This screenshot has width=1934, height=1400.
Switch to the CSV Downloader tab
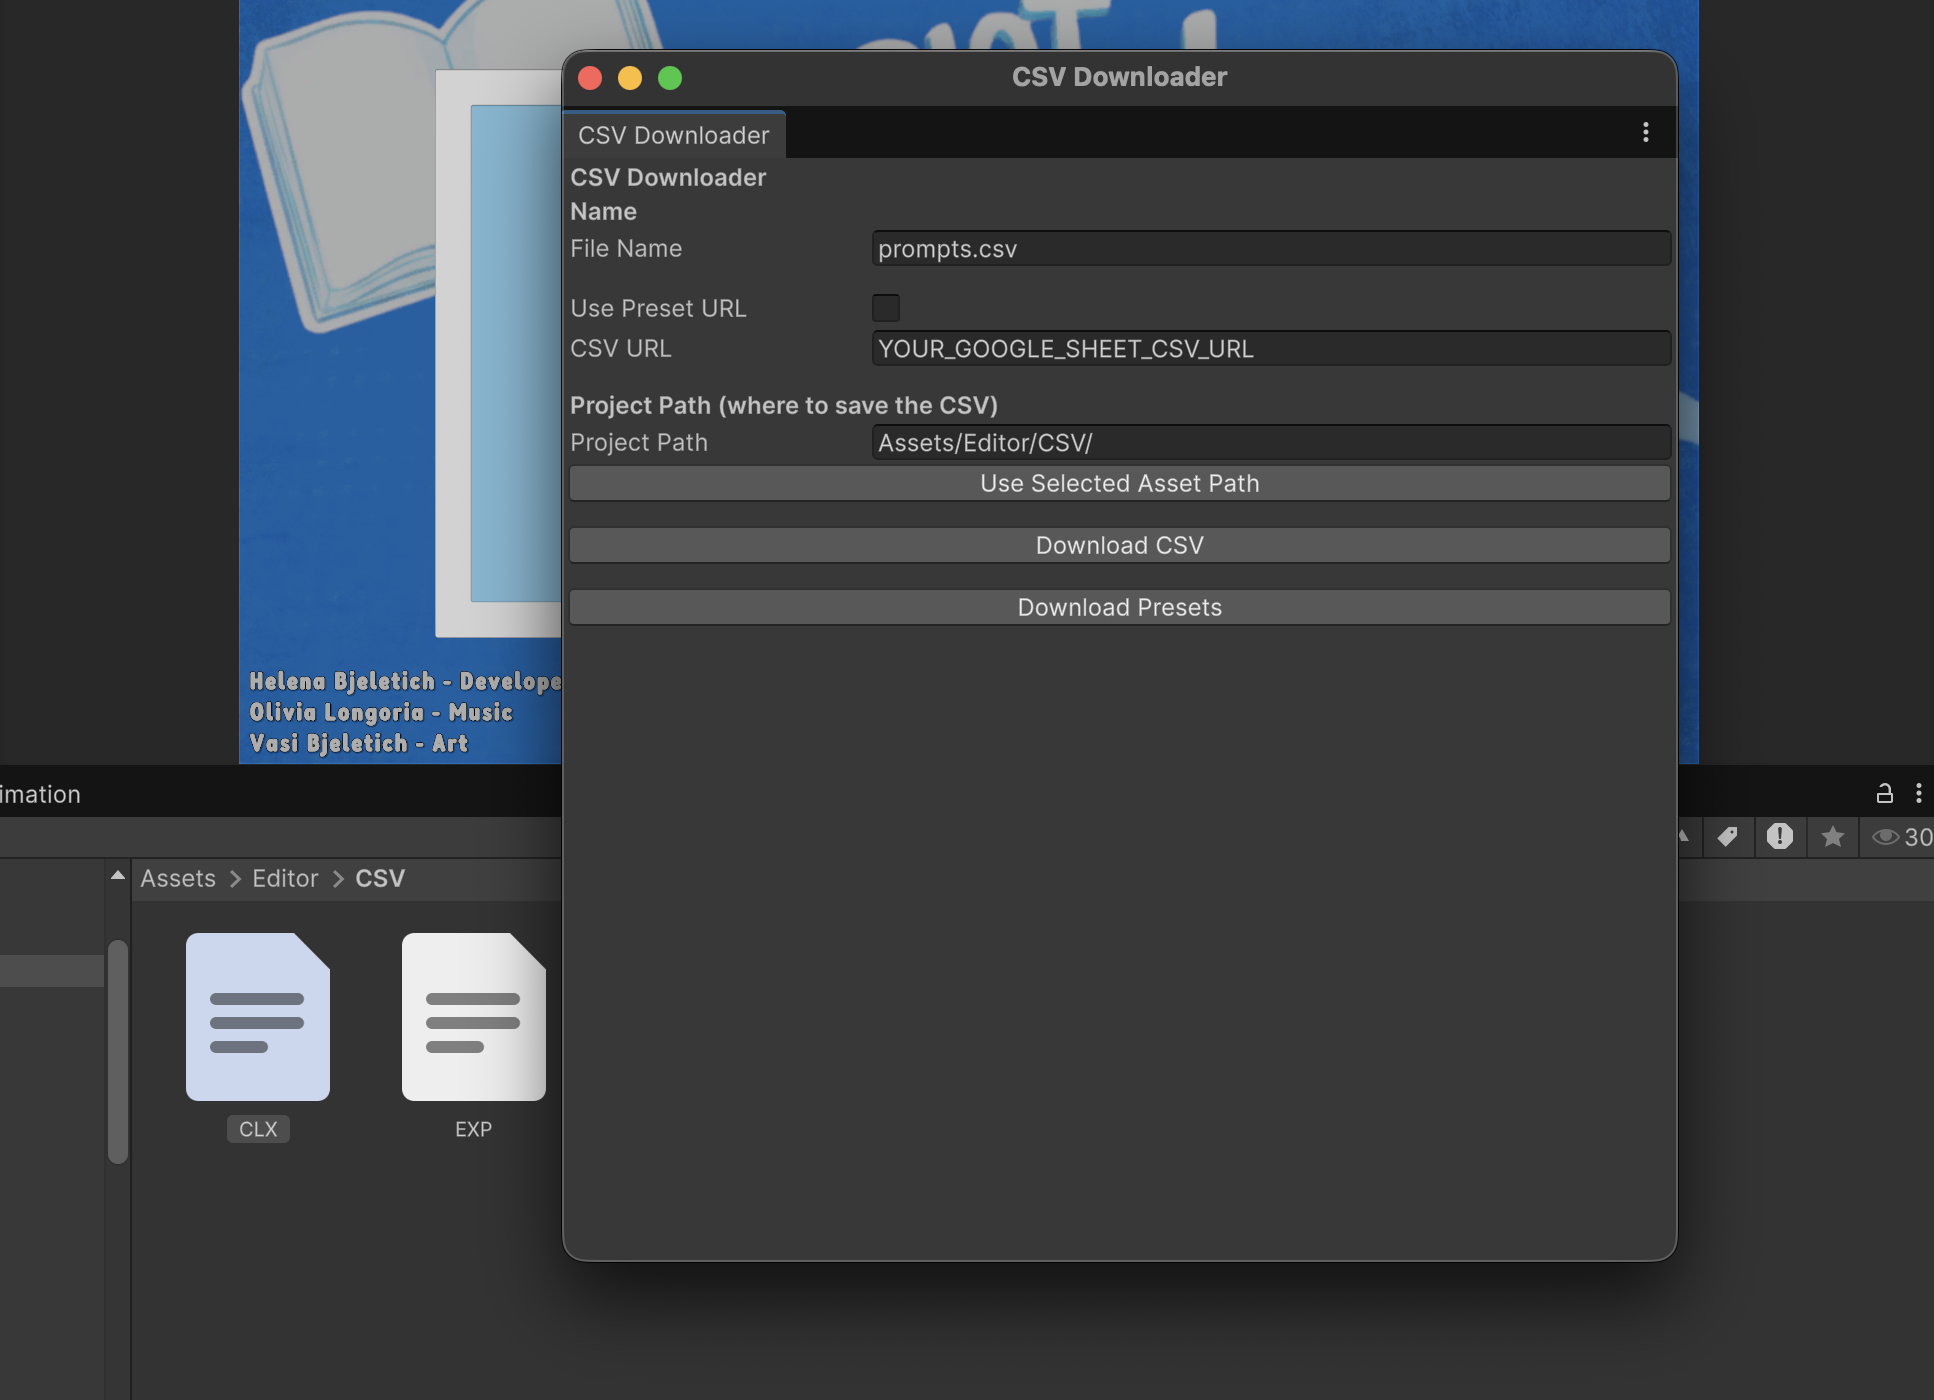point(674,135)
